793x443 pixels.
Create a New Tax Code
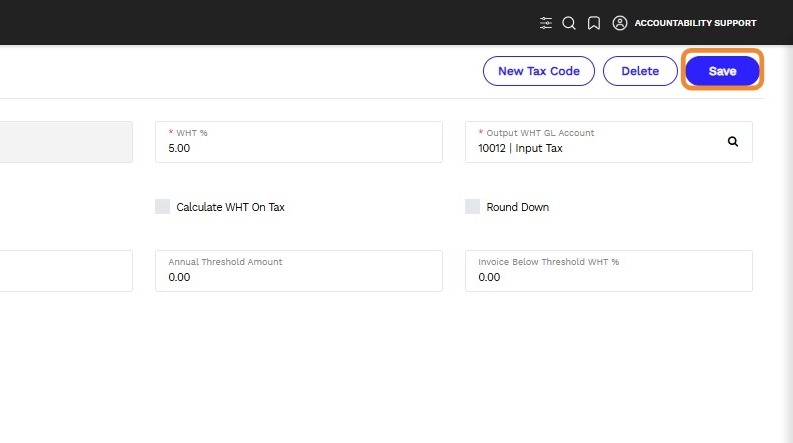[x=538, y=71]
